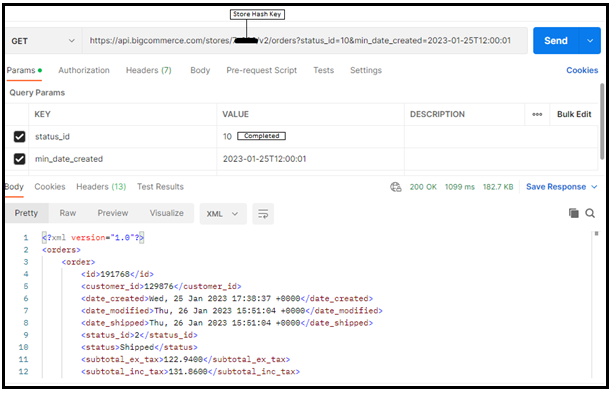This screenshot has width=612, height=394.
Task: Click the value 10 for status_id
Action: pos(227,137)
